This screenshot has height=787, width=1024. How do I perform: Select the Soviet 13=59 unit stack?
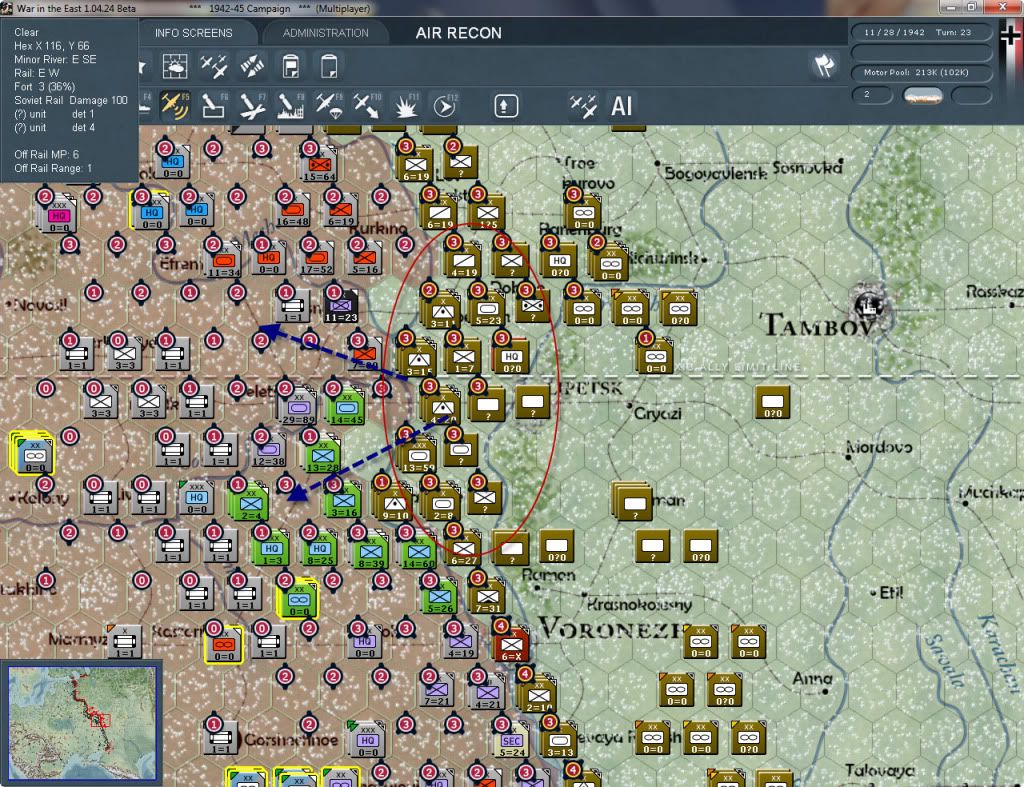(x=419, y=455)
